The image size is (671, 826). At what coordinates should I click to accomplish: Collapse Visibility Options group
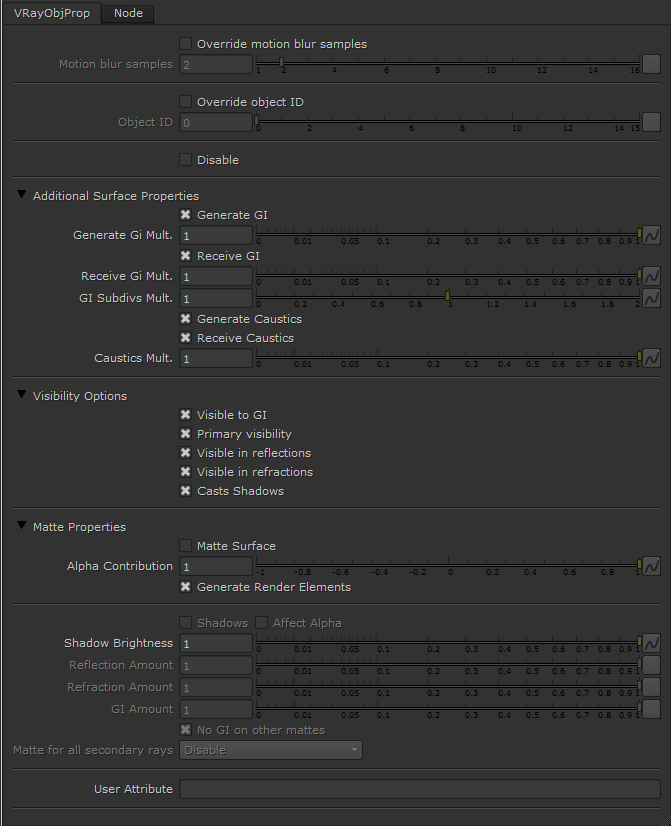point(22,394)
